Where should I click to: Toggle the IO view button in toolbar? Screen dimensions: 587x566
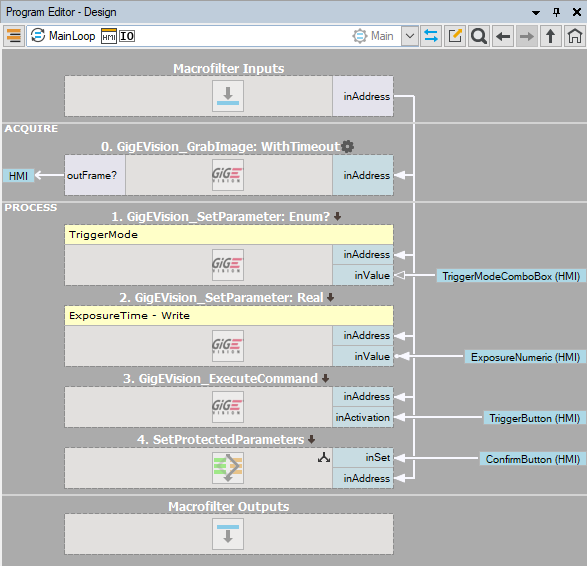click(x=127, y=36)
